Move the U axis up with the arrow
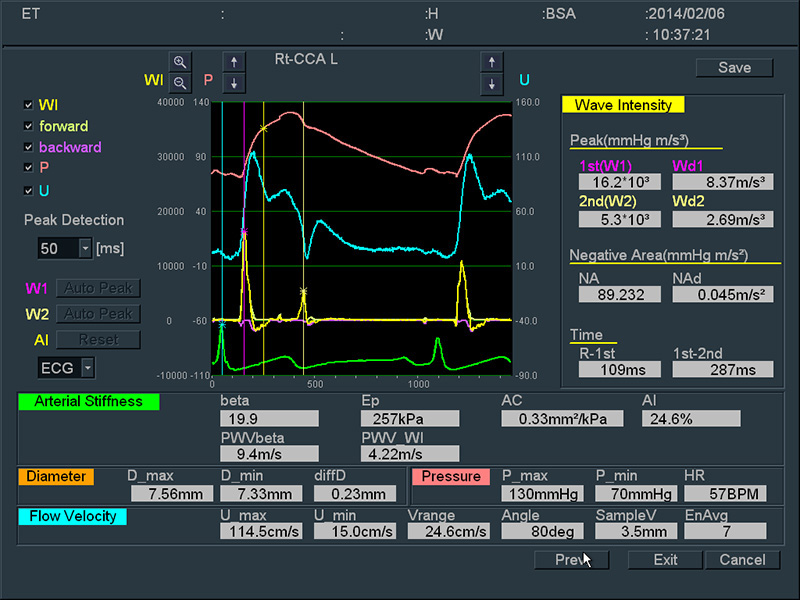 [491, 61]
